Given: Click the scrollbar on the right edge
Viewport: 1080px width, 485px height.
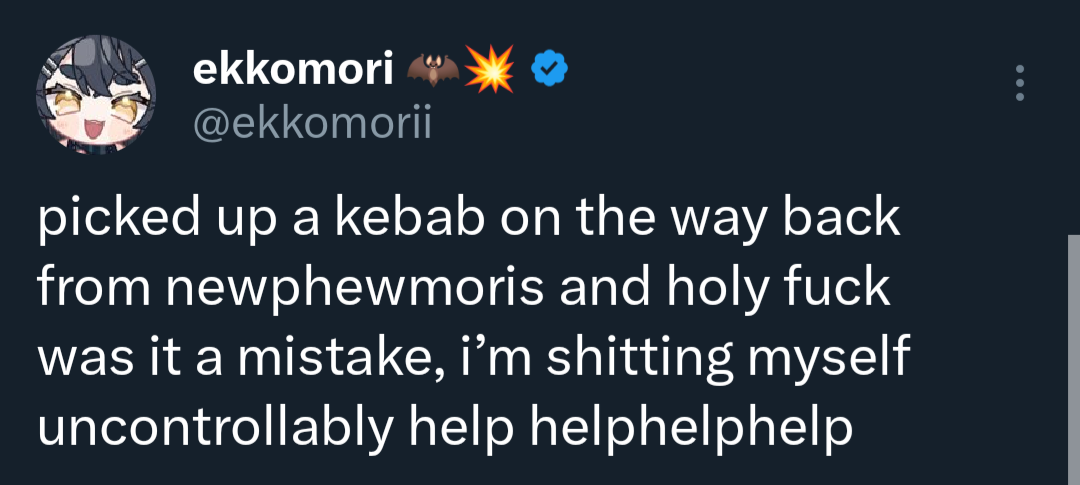Looking at the screenshot, I should click(1073, 360).
